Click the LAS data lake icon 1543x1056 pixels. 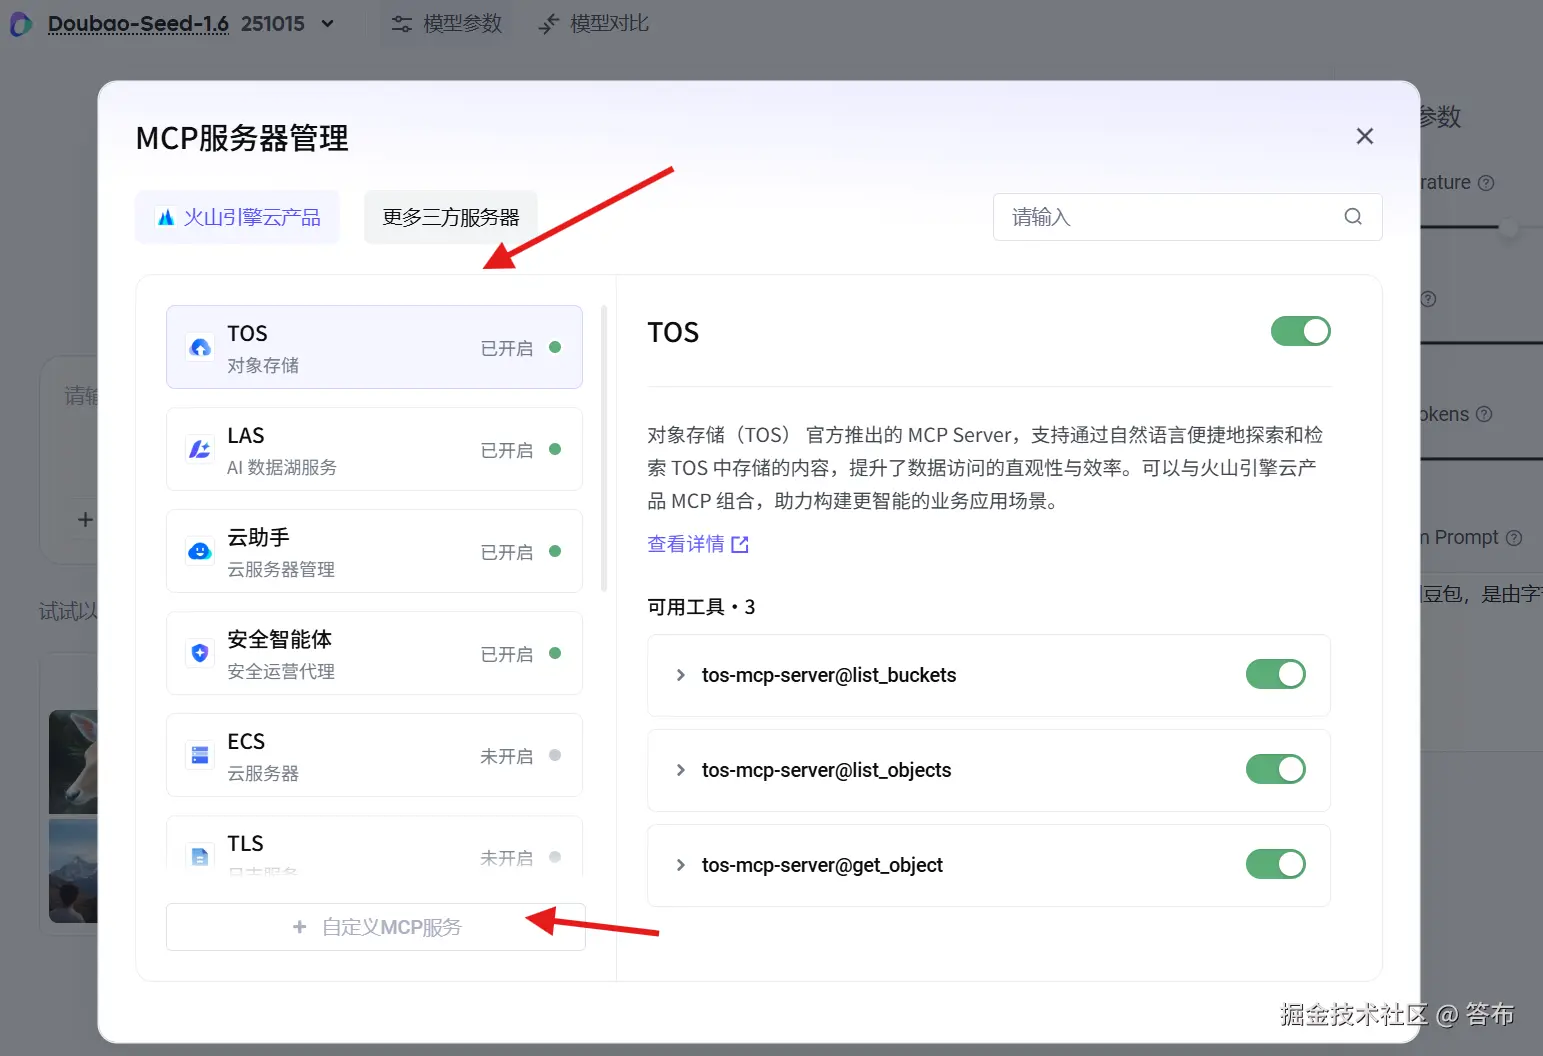click(x=200, y=449)
